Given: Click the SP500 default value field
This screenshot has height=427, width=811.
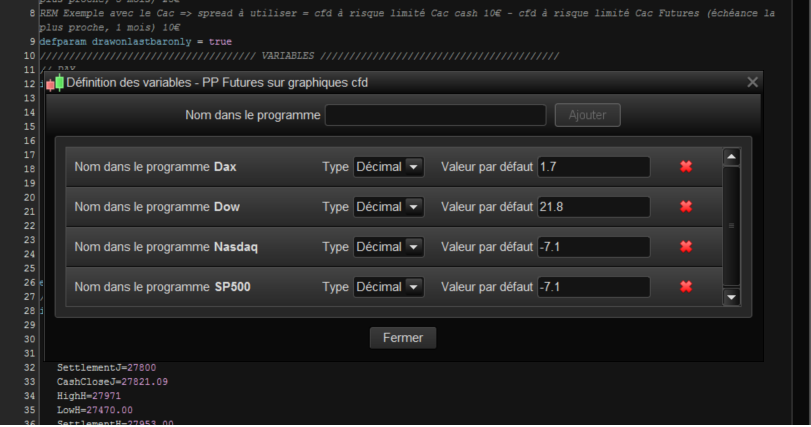Looking at the screenshot, I should (x=593, y=287).
